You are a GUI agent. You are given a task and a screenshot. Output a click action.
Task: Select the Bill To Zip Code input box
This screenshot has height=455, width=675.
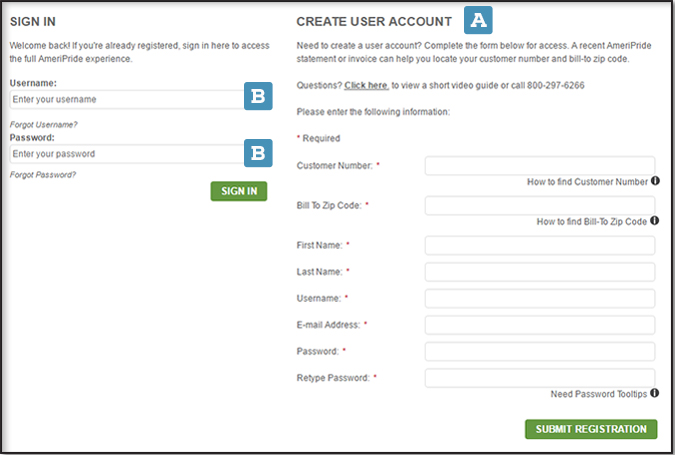point(539,205)
